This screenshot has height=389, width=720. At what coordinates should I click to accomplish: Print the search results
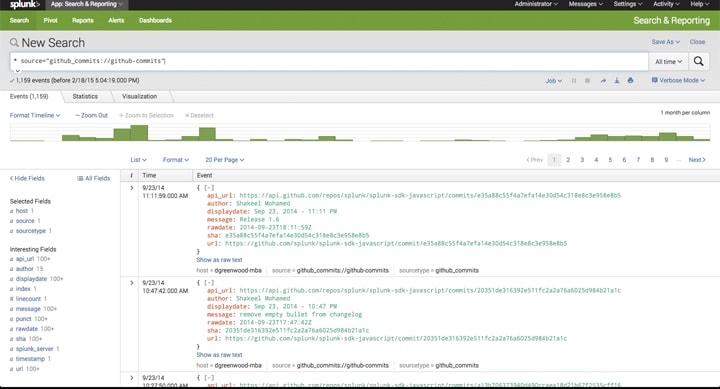(630, 80)
